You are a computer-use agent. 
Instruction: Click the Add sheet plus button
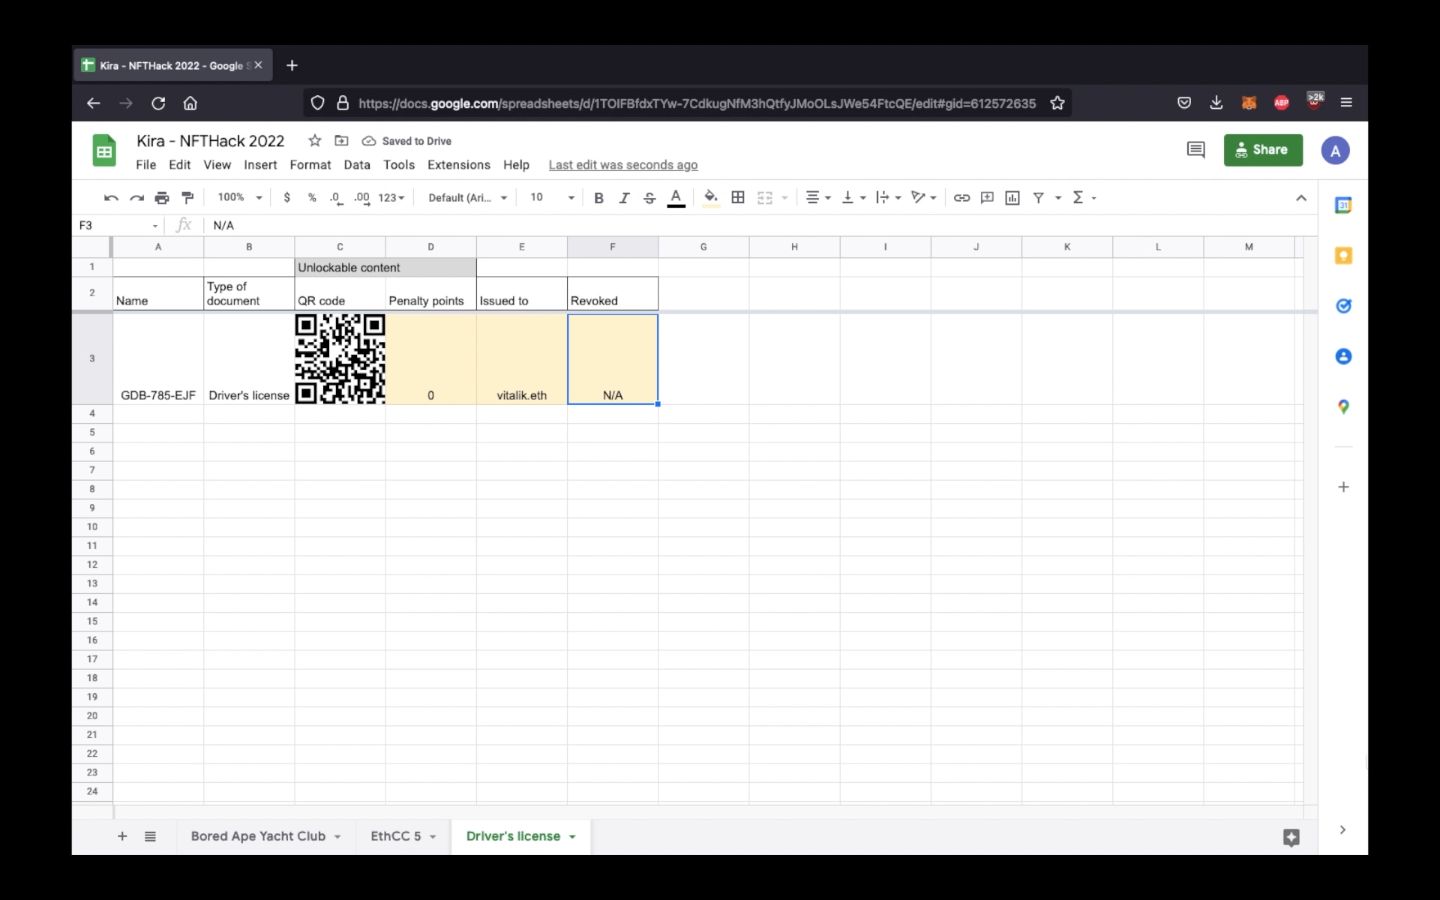click(x=122, y=836)
